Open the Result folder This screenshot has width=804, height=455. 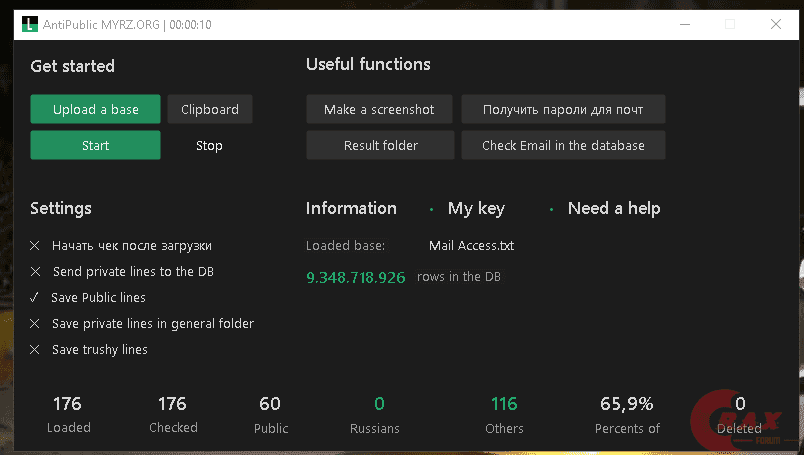pyautogui.click(x=380, y=145)
